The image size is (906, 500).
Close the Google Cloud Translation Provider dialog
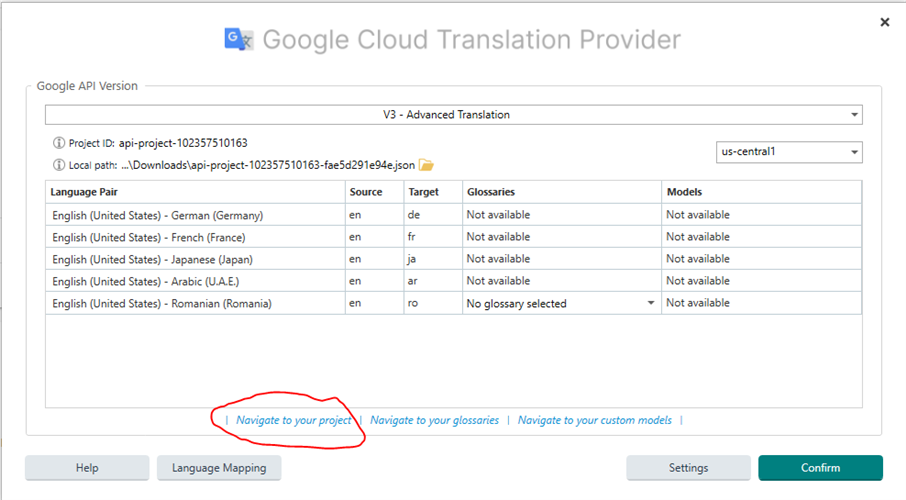click(885, 22)
